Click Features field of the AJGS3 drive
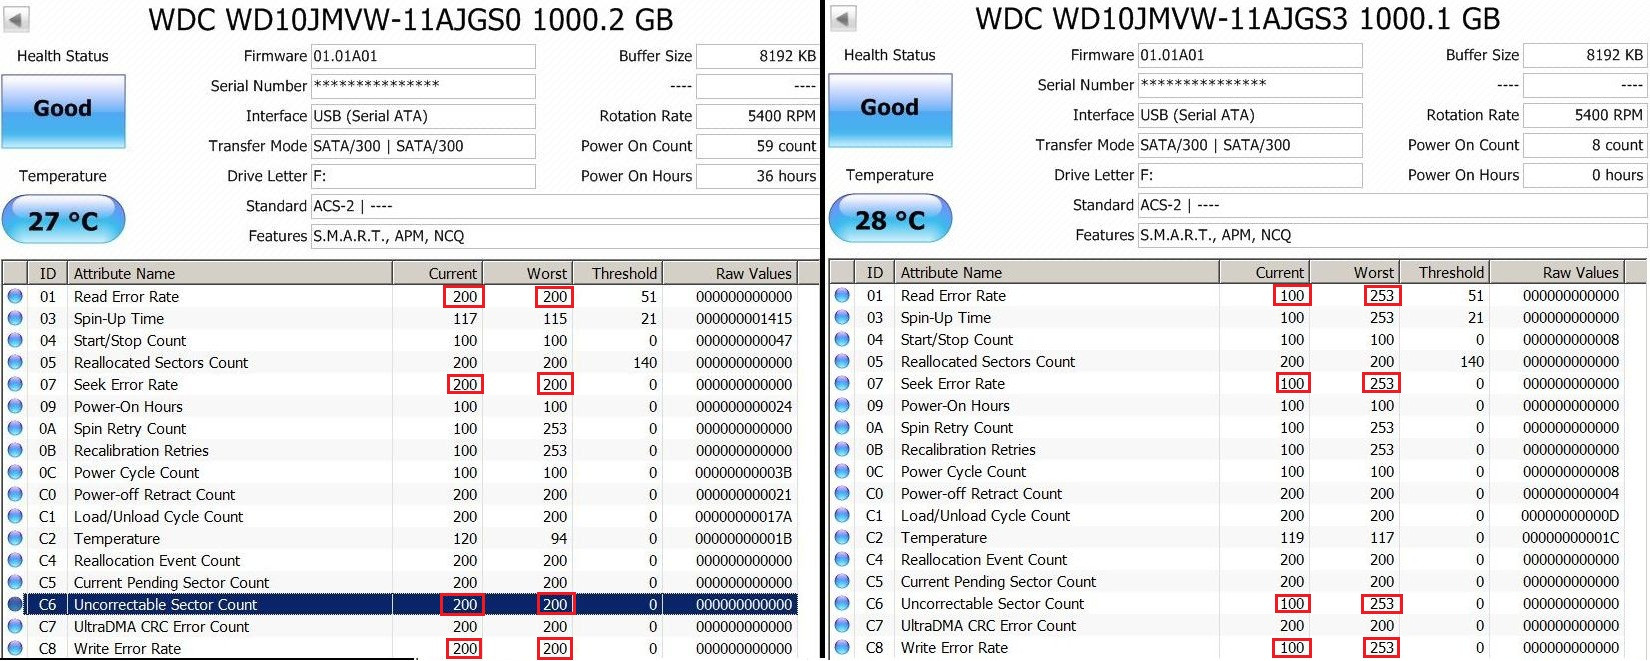 pyautogui.click(x=1393, y=235)
